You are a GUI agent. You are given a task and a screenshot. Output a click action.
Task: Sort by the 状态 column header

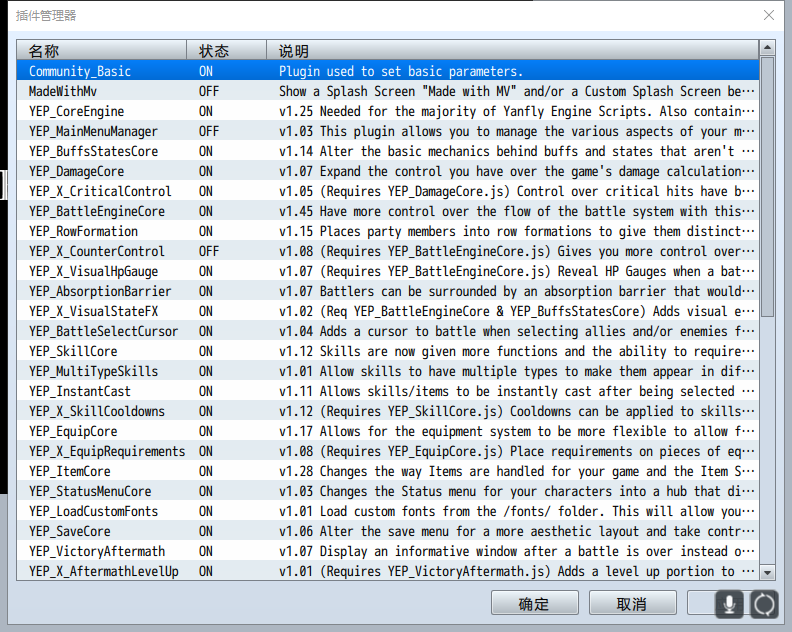226,51
